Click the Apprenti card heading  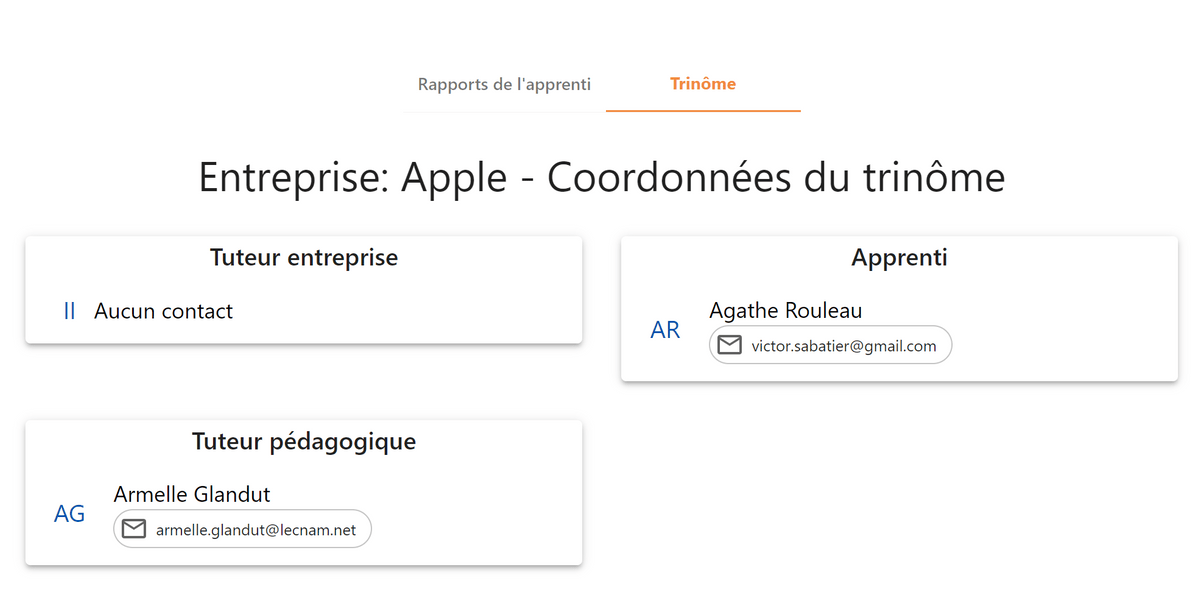pyautogui.click(x=900, y=257)
